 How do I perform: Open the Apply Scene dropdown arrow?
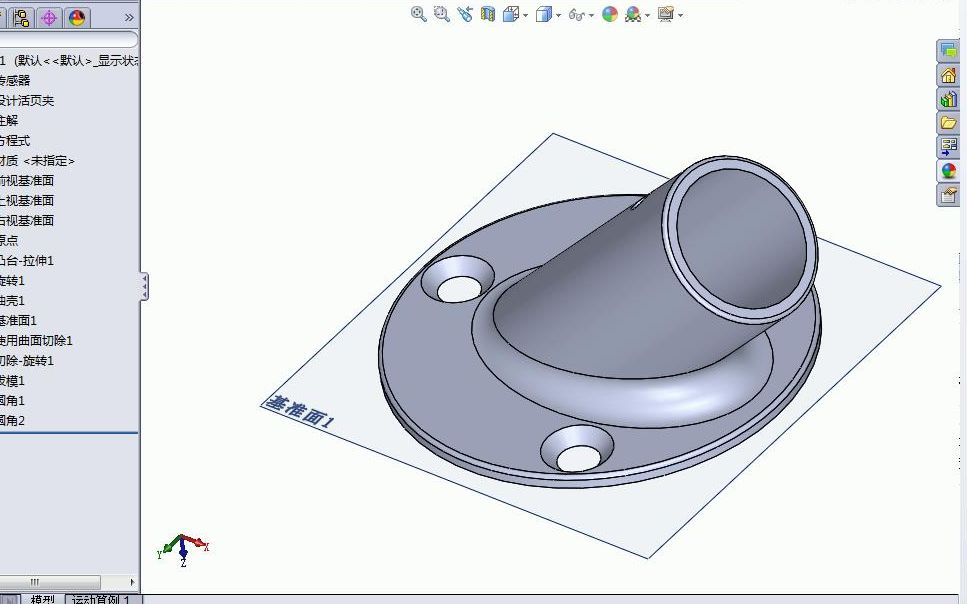(x=649, y=16)
